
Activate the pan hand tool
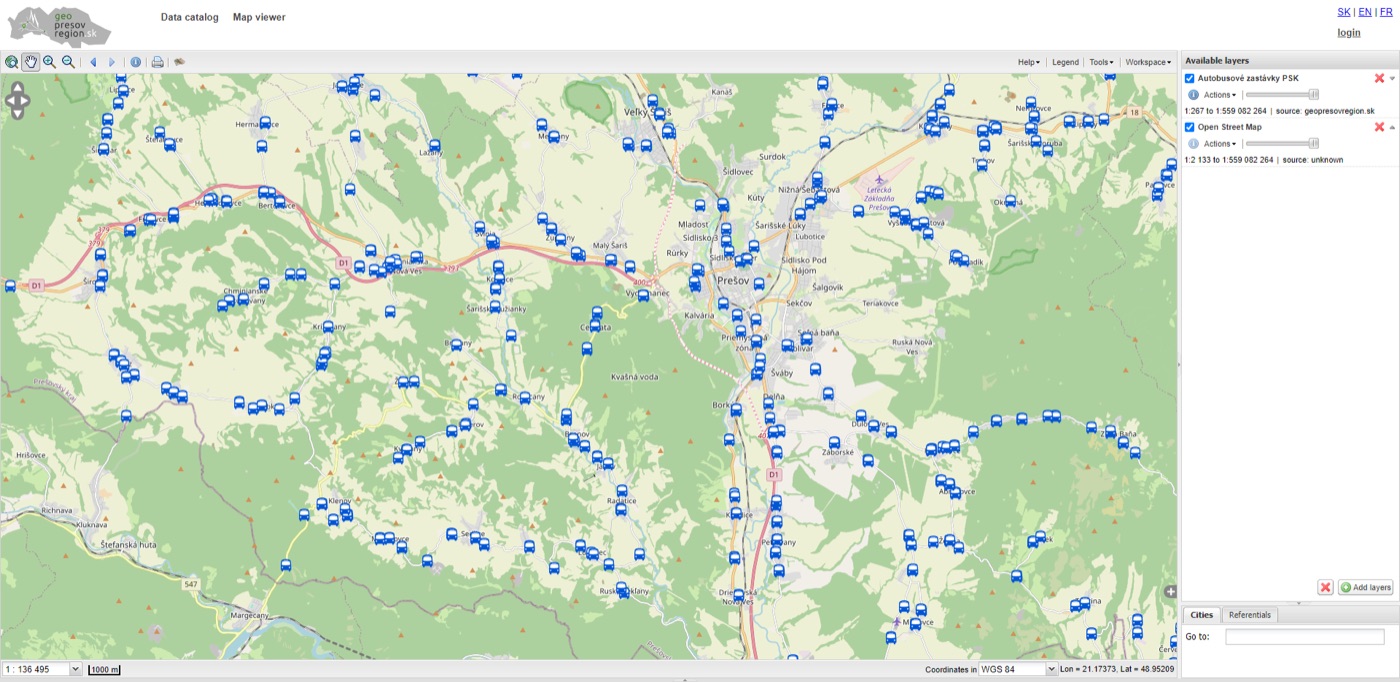[30, 62]
